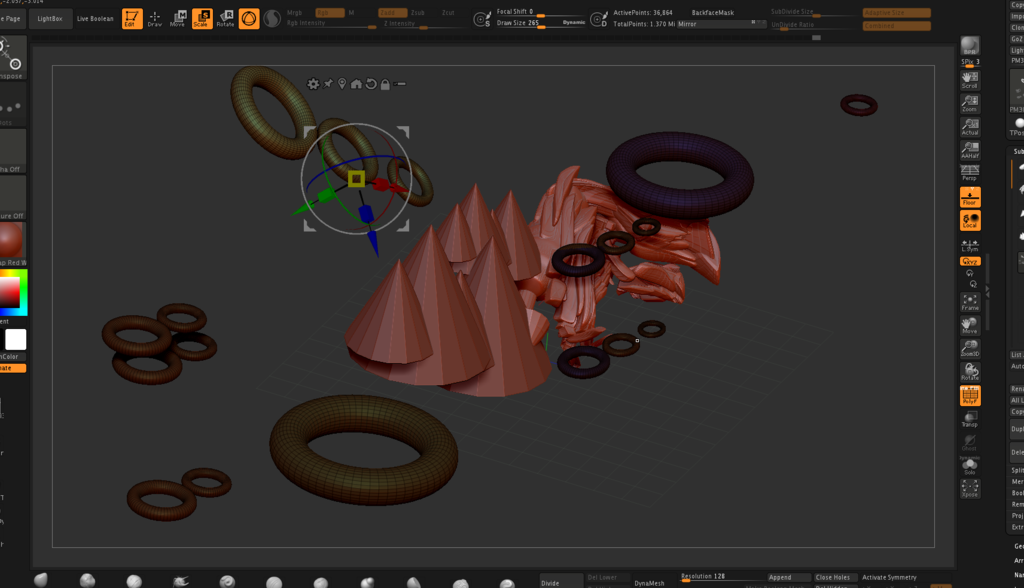This screenshot has height=588, width=1024.
Task: Adjust the Focal Shift slider
Action: [x=540, y=12]
